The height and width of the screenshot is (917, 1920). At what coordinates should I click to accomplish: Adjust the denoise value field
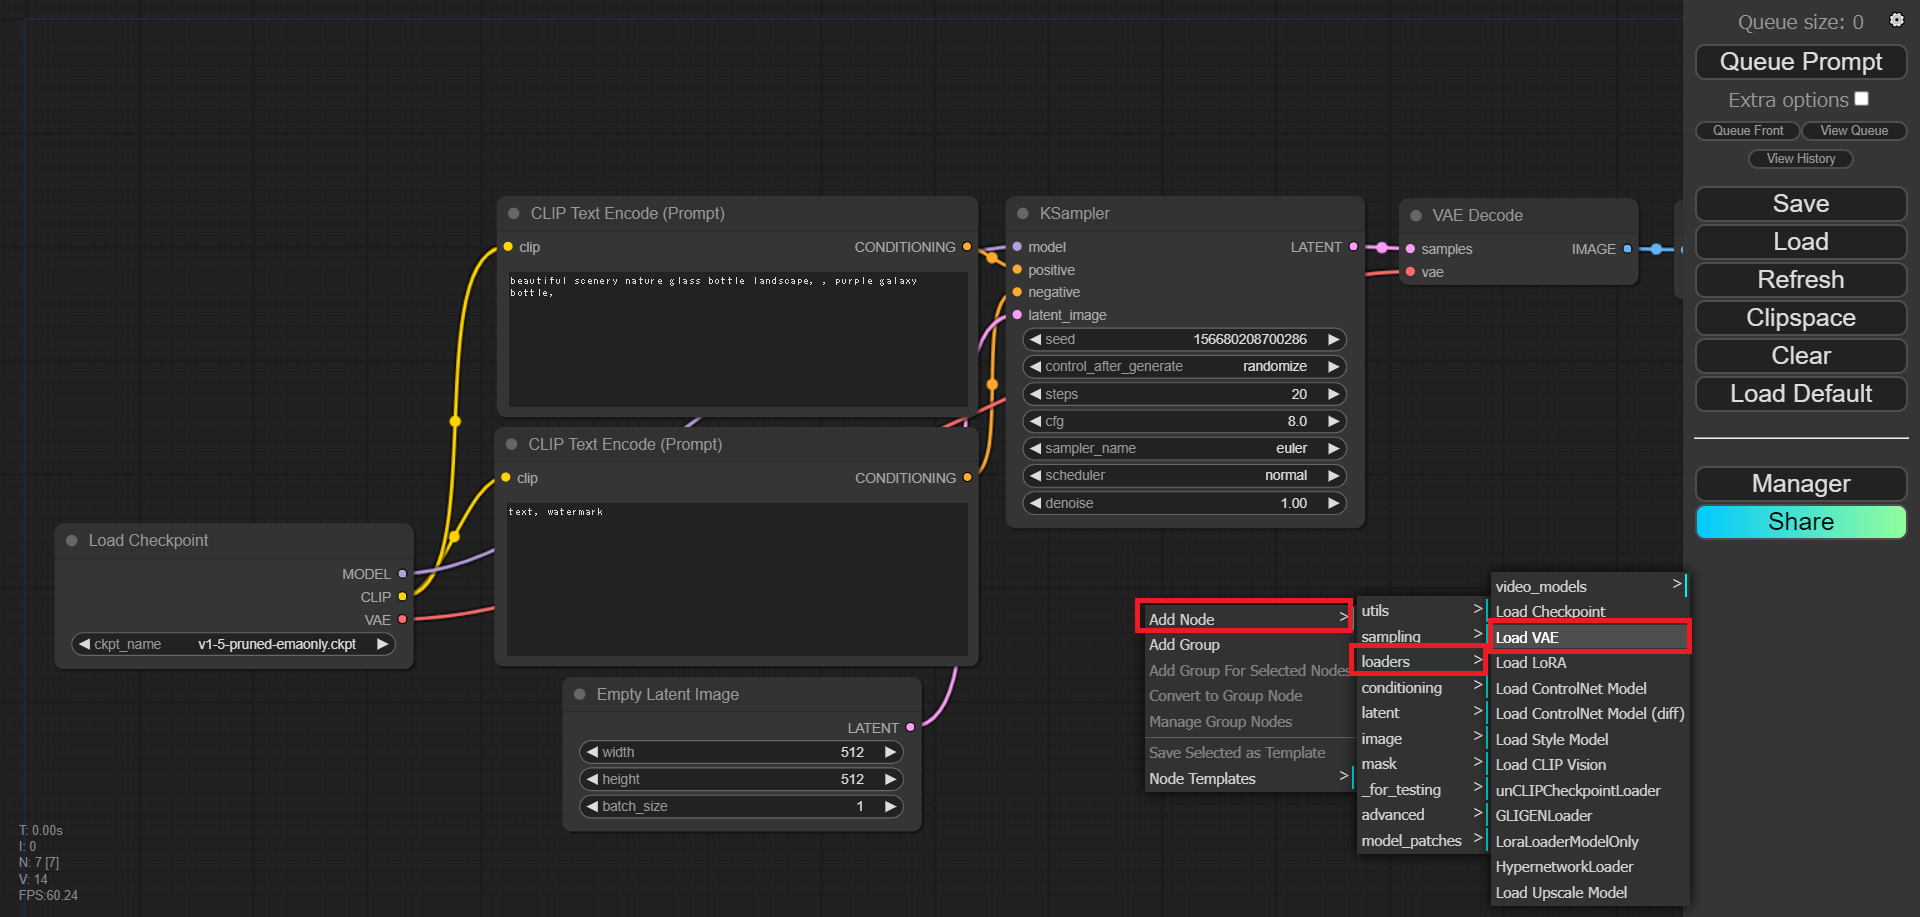pyautogui.click(x=1184, y=503)
